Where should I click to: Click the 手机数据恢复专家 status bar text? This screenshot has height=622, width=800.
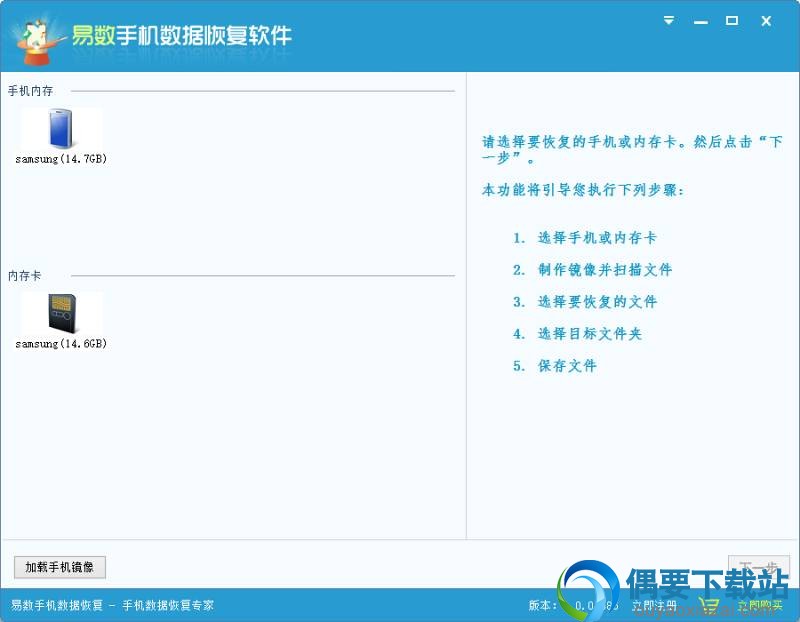click(168, 605)
